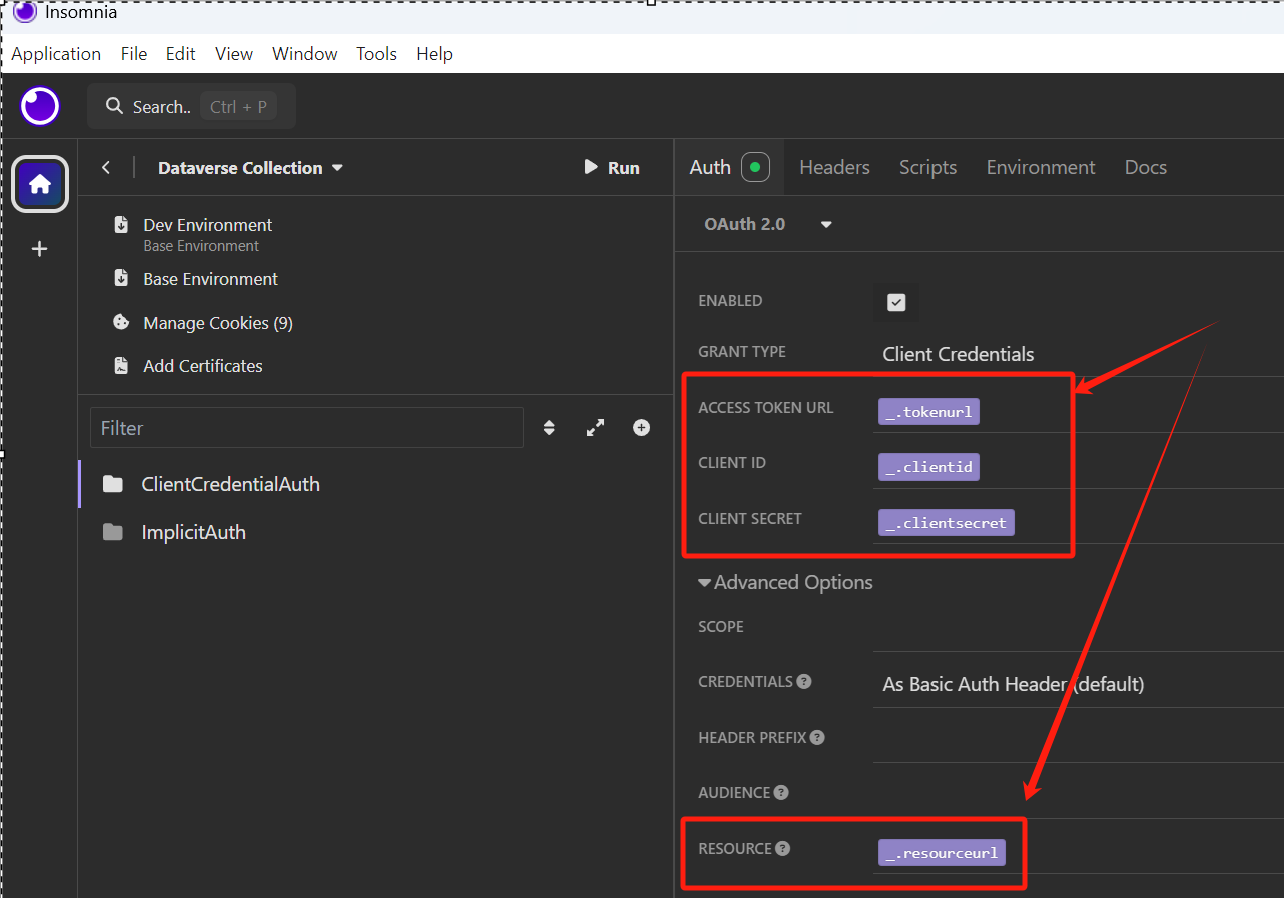Click the magnifier icon in search box
The height and width of the screenshot is (898, 1284).
point(114,106)
